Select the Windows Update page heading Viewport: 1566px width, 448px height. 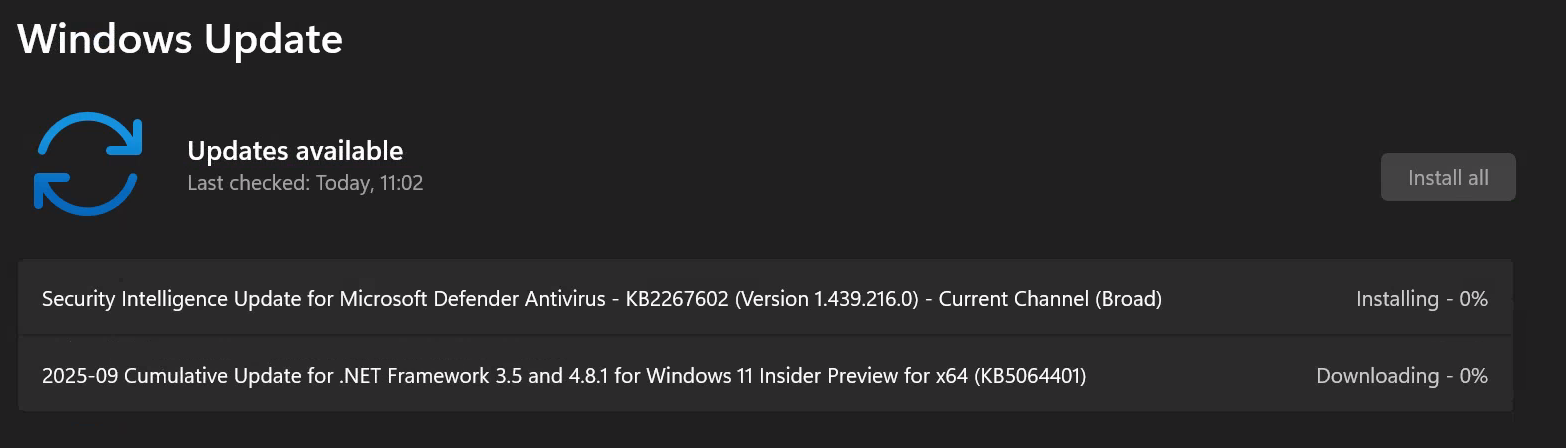click(x=180, y=39)
